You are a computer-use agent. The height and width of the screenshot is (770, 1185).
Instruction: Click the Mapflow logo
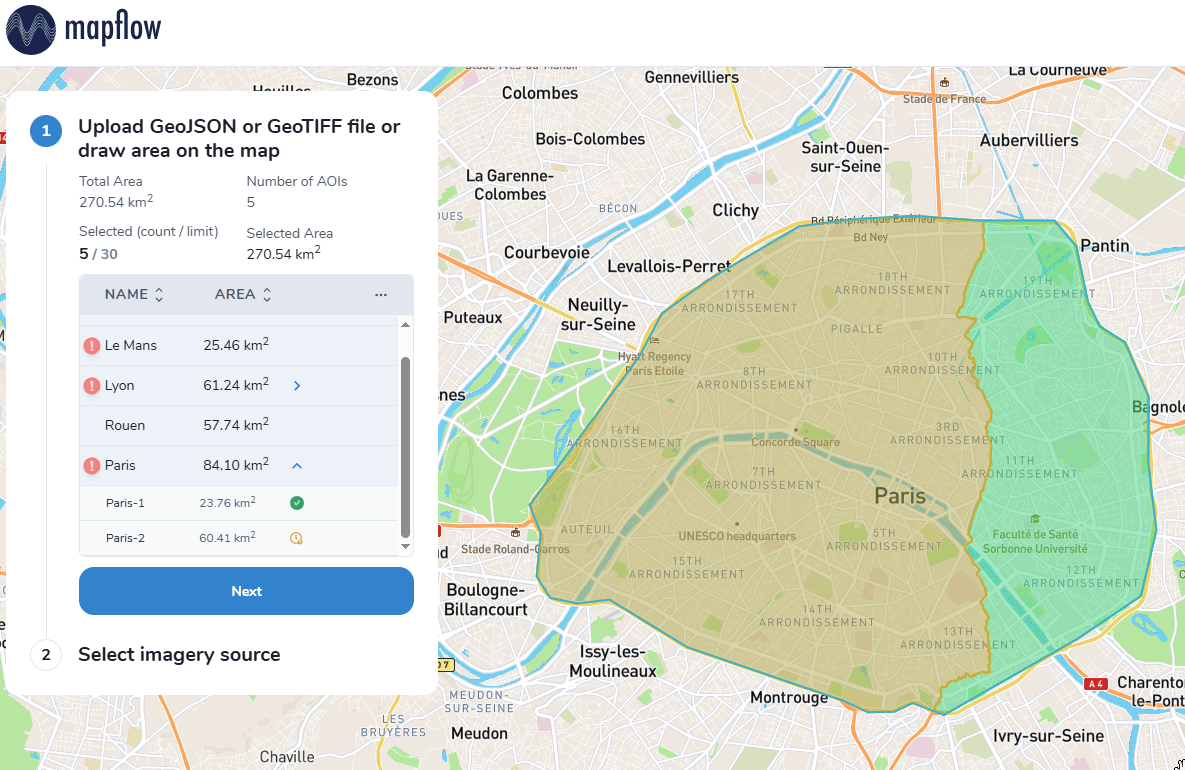[83, 29]
